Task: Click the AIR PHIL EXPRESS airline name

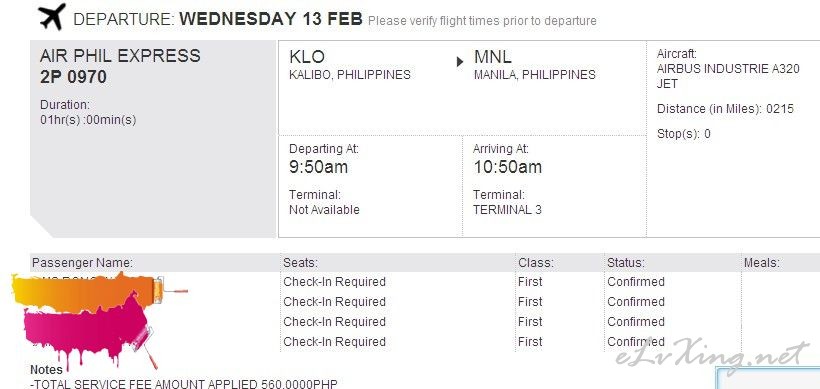Action: (120, 55)
